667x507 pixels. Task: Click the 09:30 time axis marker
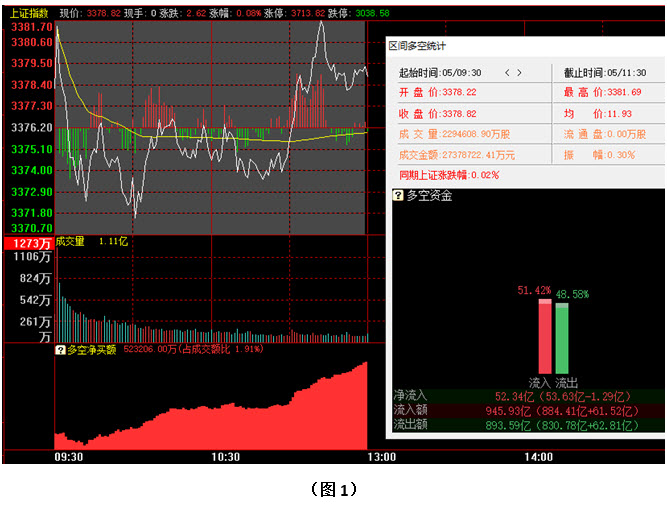68,457
